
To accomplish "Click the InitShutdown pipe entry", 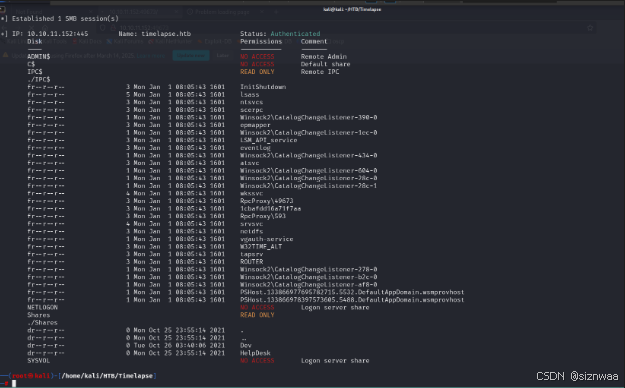I will tap(263, 87).
